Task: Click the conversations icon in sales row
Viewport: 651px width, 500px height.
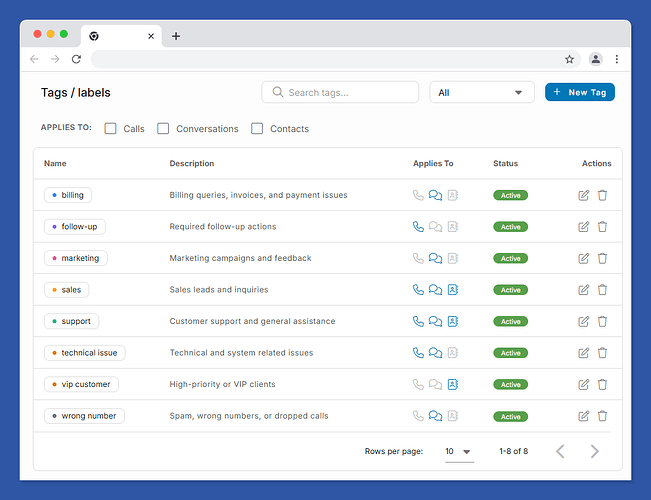Action: pyautogui.click(x=435, y=290)
